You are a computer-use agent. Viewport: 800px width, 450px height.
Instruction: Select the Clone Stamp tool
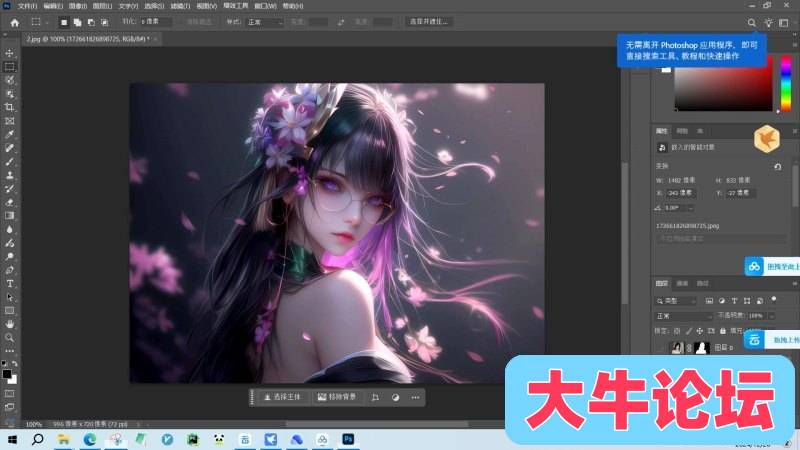tap(9, 175)
